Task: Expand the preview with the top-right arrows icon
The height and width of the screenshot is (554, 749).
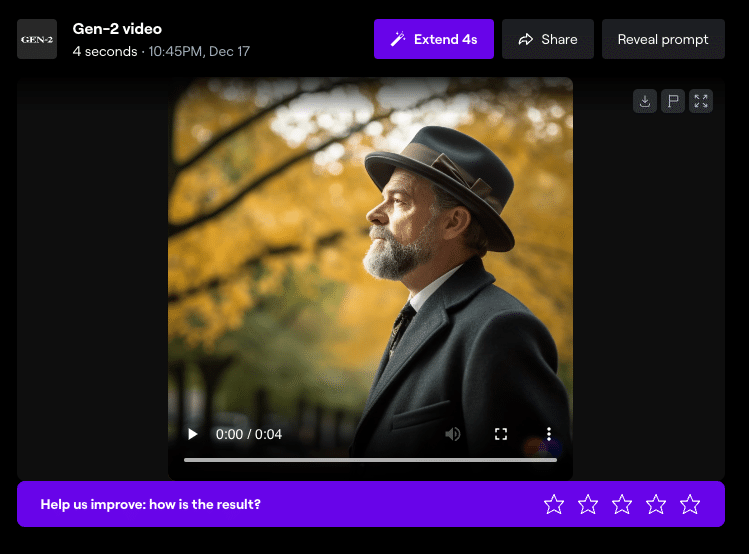Action: [701, 101]
